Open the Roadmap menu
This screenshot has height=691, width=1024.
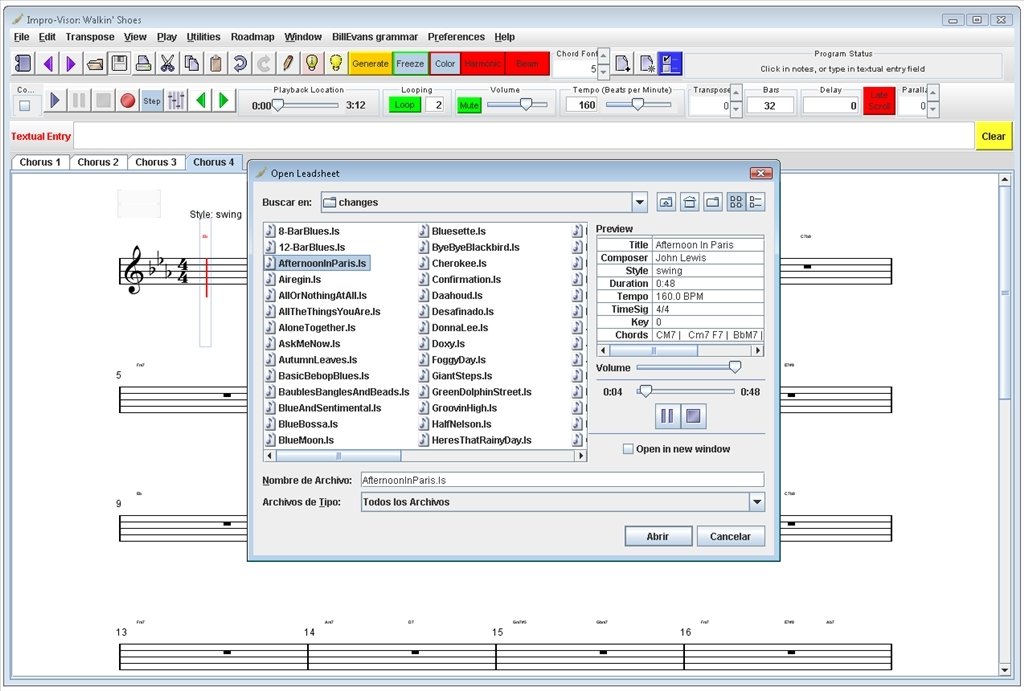coord(252,37)
